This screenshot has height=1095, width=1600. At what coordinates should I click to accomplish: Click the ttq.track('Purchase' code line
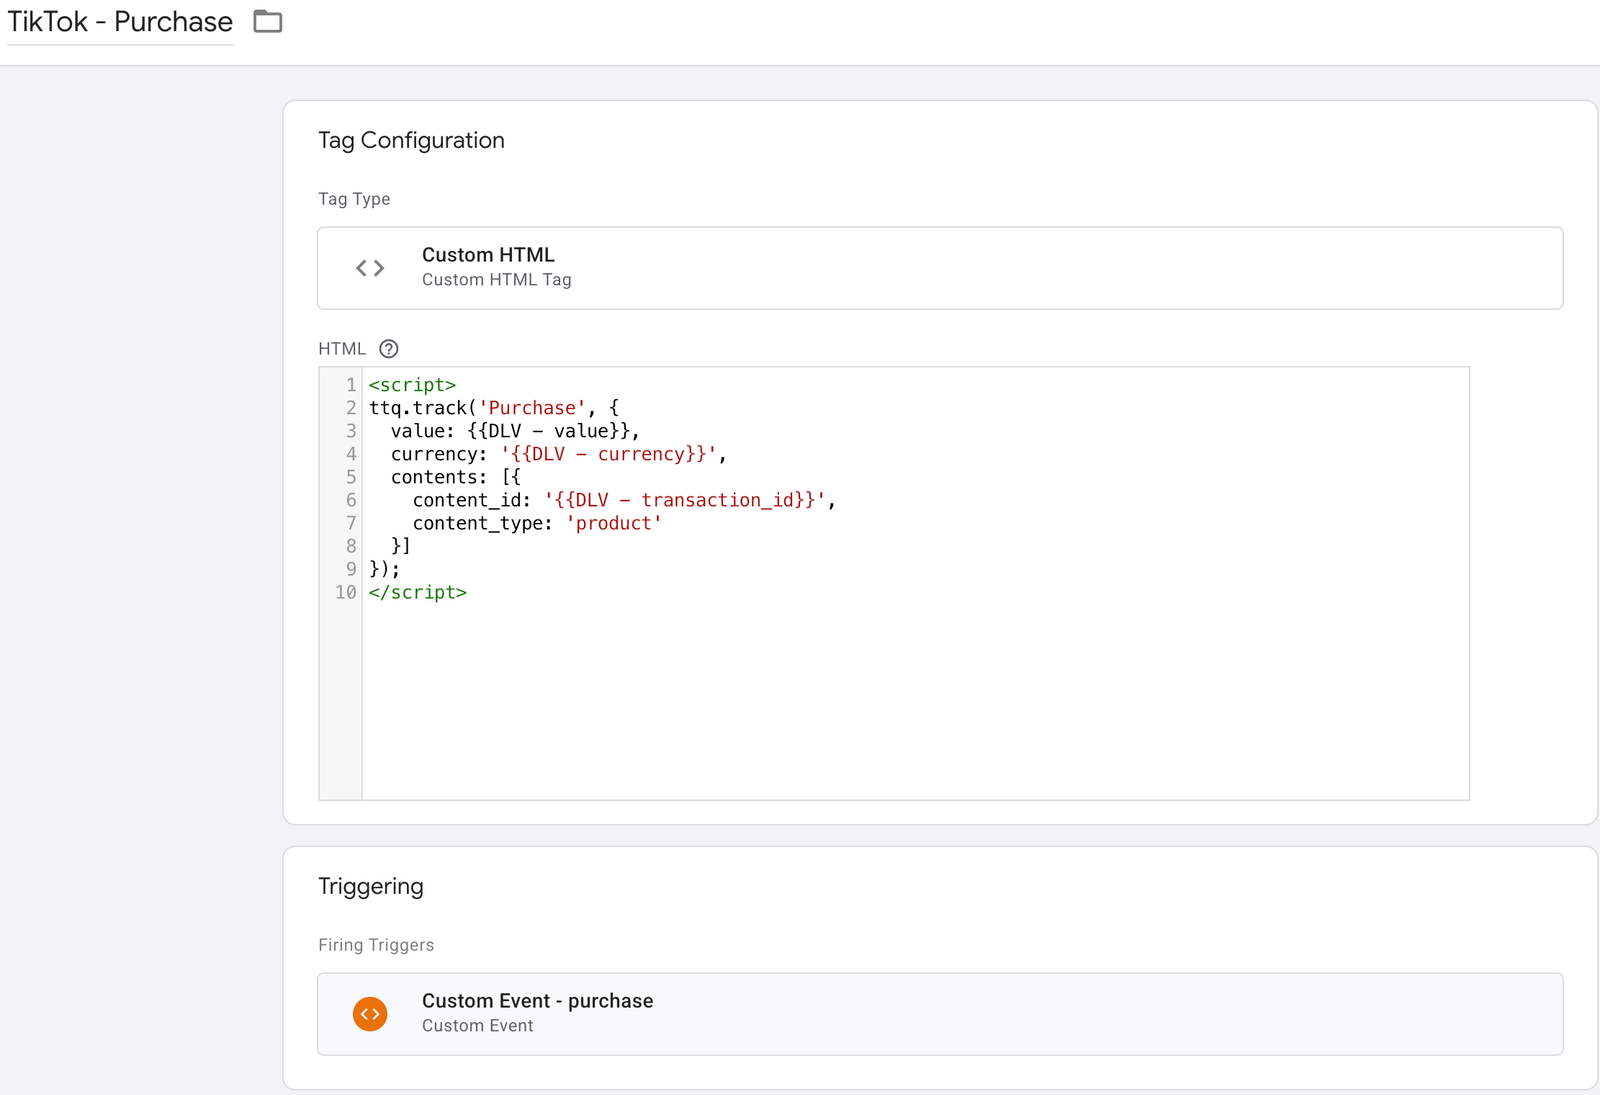(494, 408)
